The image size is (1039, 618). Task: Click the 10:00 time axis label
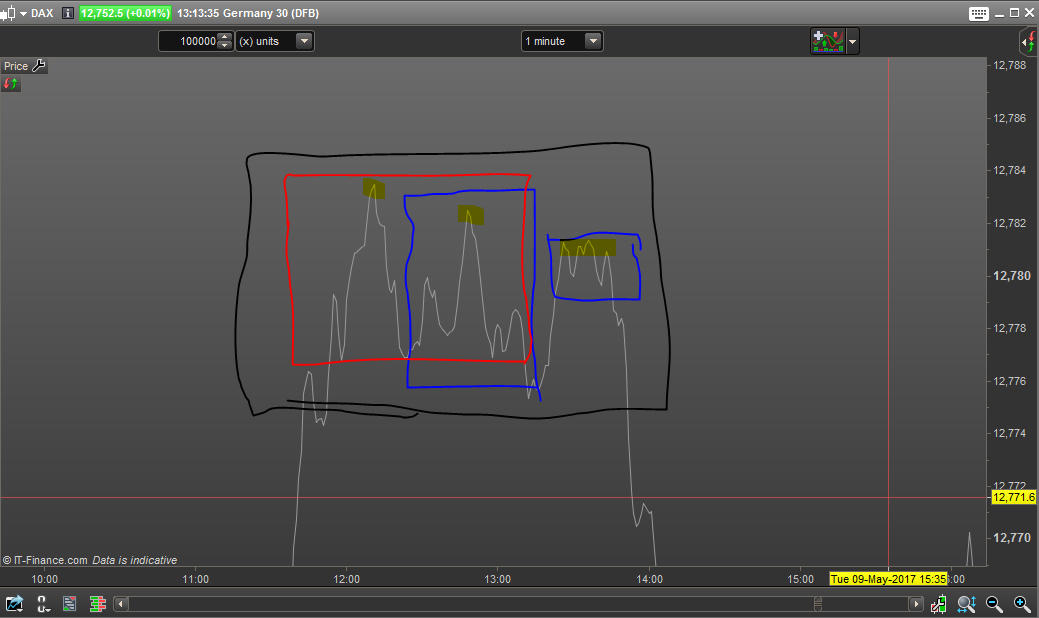pyautogui.click(x=44, y=579)
